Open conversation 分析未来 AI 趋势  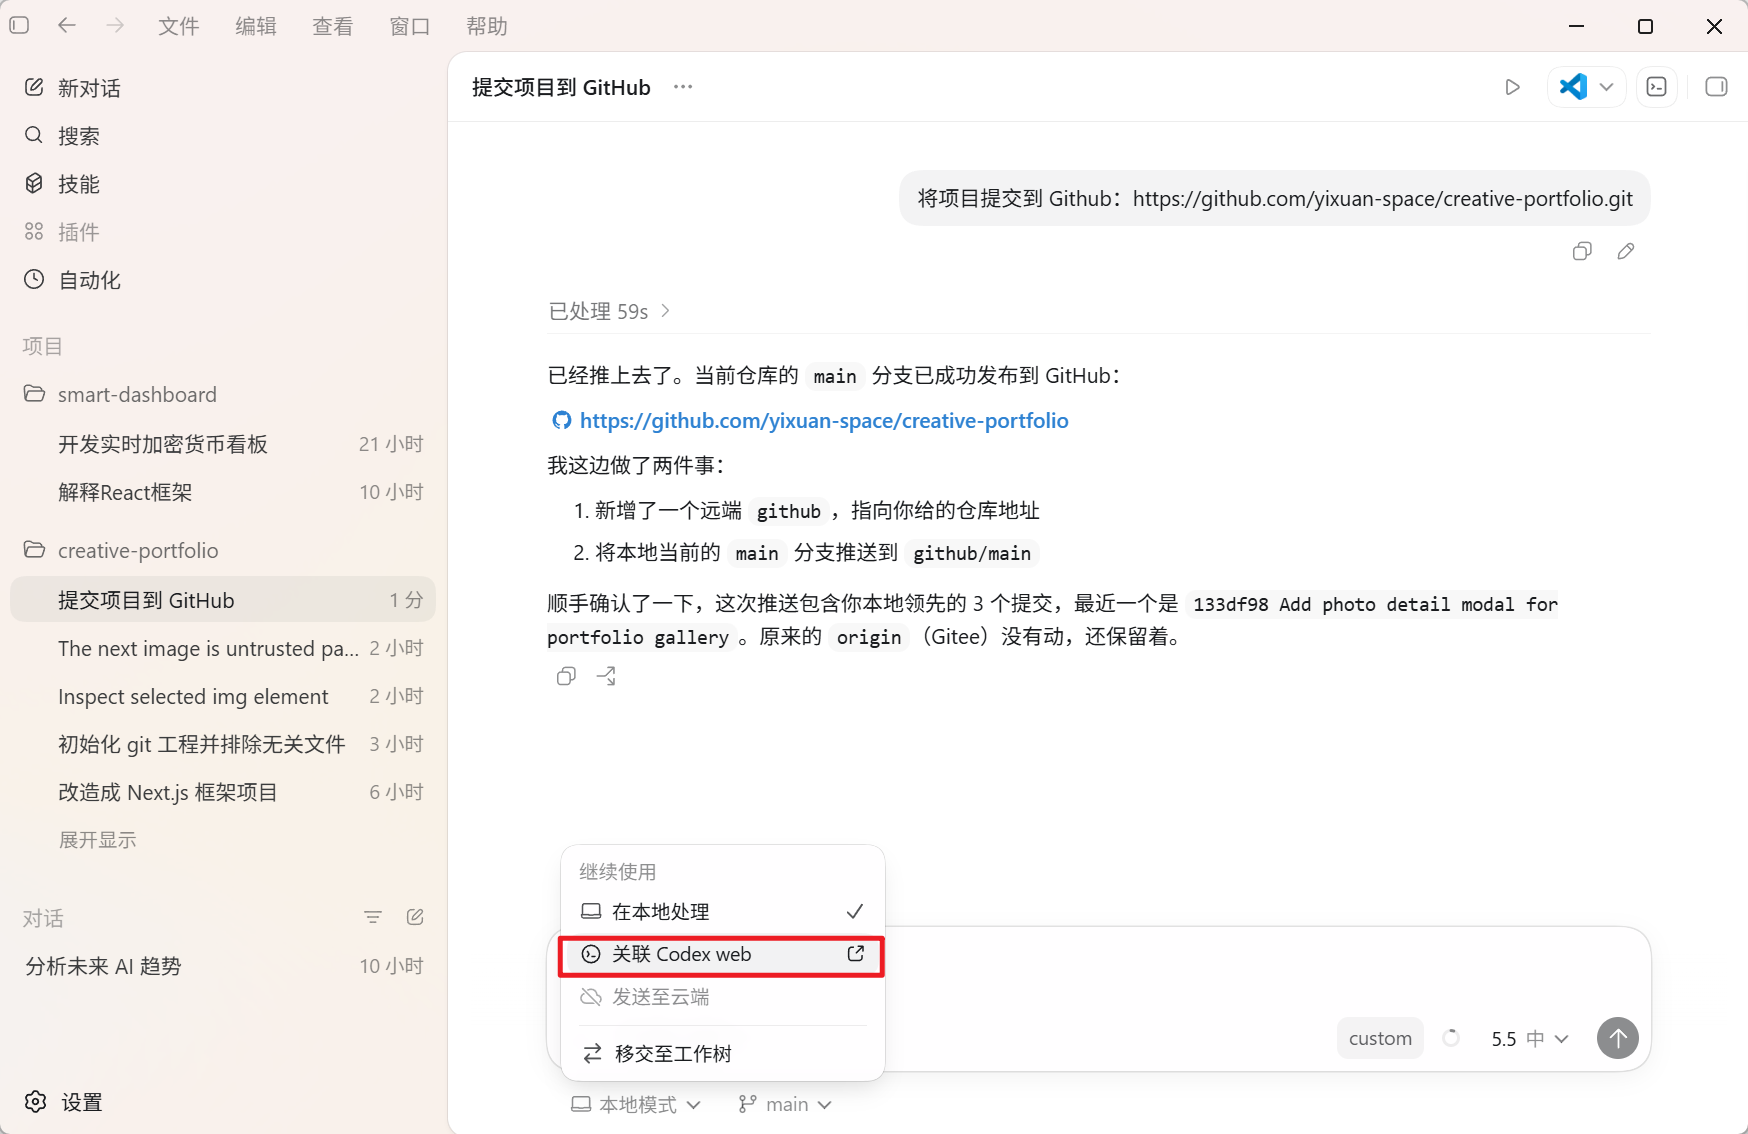click(223, 966)
